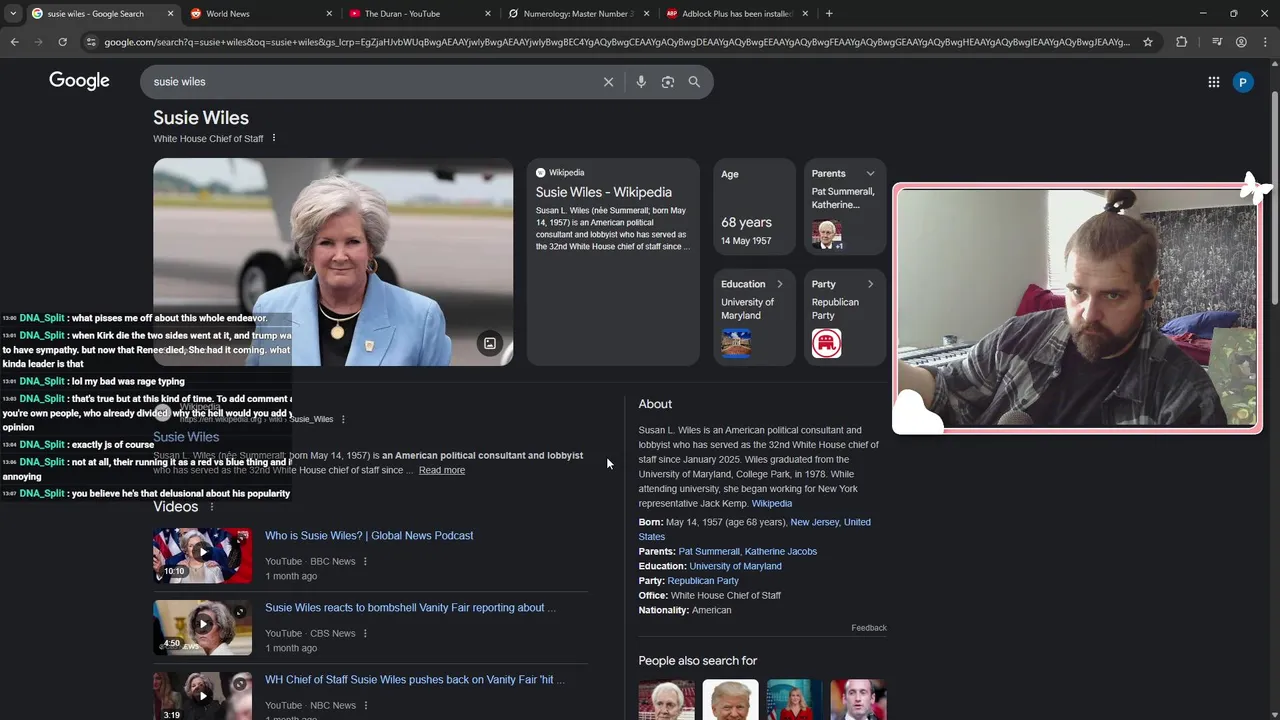The width and height of the screenshot is (1280, 720).
Task: Open the media controls icon in toolbar
Action: (1216, 42)
